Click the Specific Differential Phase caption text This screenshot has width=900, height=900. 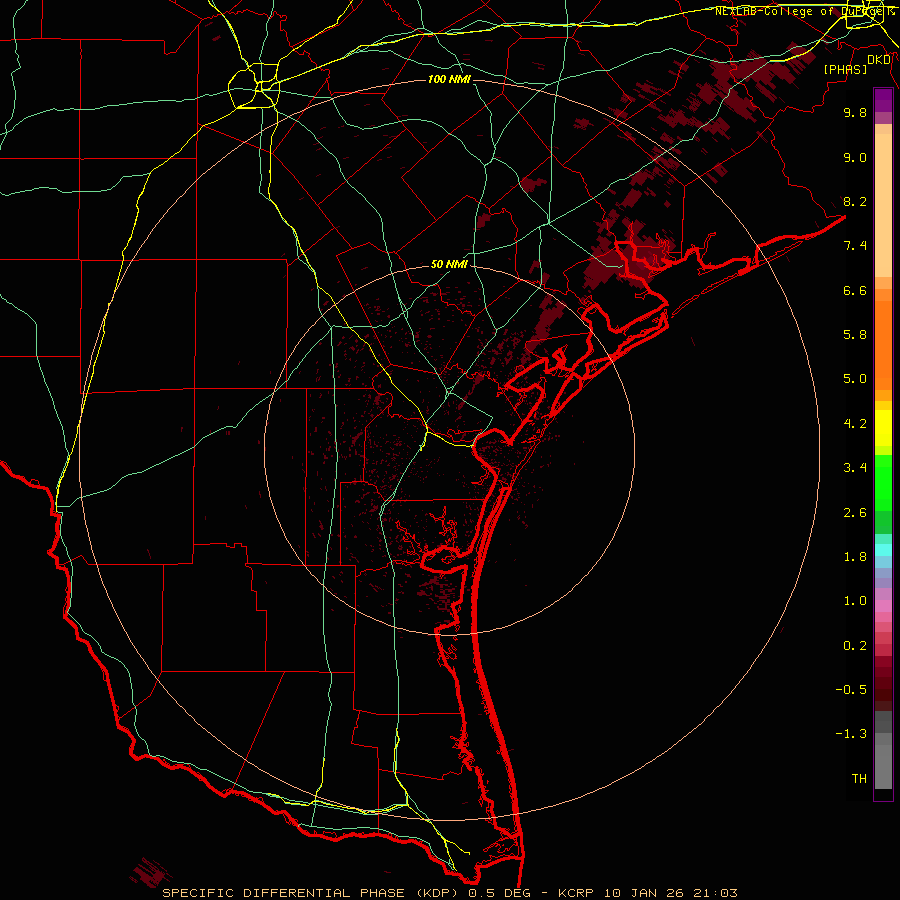[x=449, y=893]
